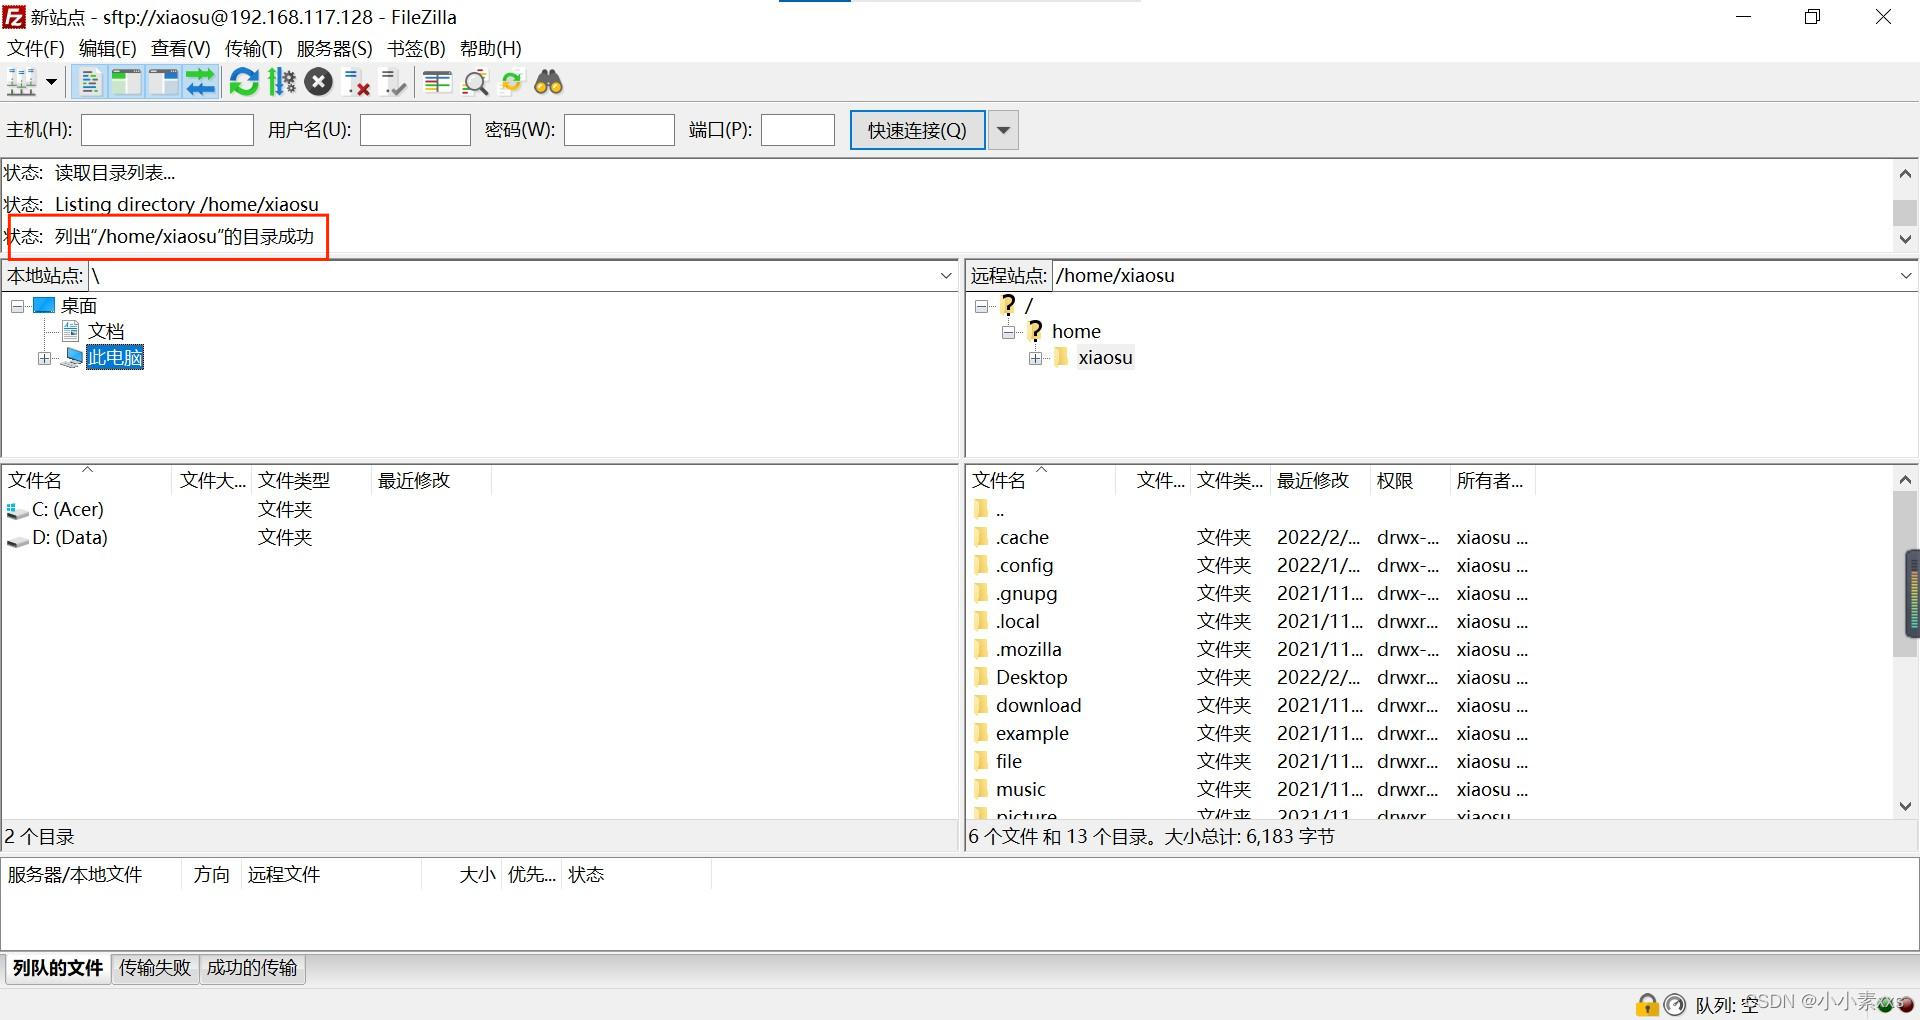The height and width of the screenshot is (1020, 1920).
Task: Open the 本地站点 path dropdown
Action: (x=946, y=275)
